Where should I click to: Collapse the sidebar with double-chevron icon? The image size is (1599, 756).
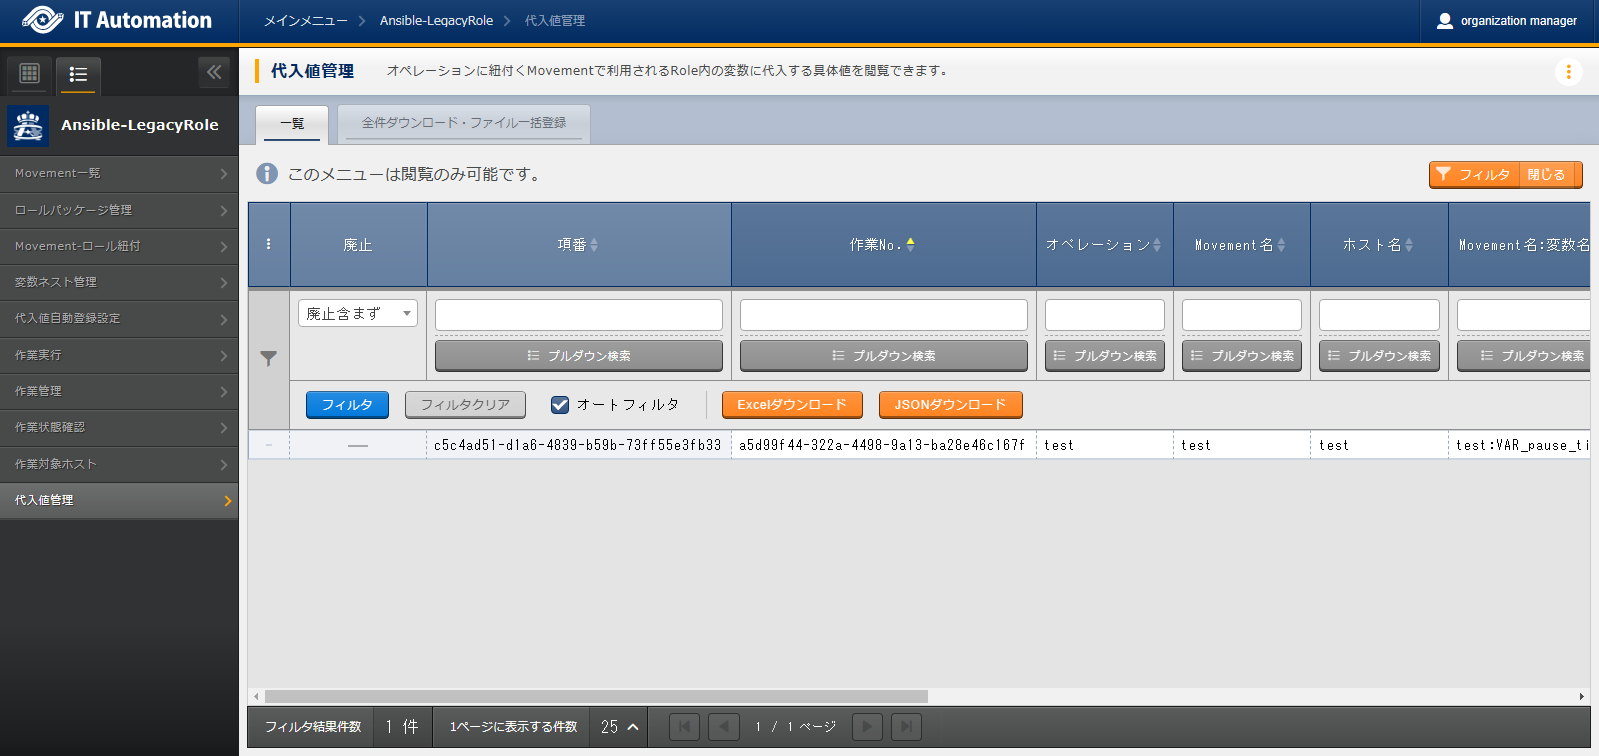[213, 72]
